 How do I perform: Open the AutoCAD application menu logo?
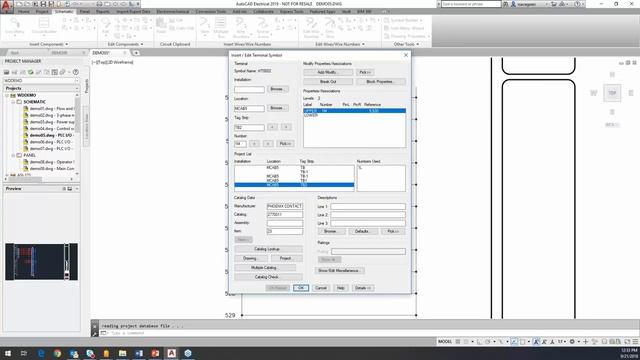[x=6, y=6]
